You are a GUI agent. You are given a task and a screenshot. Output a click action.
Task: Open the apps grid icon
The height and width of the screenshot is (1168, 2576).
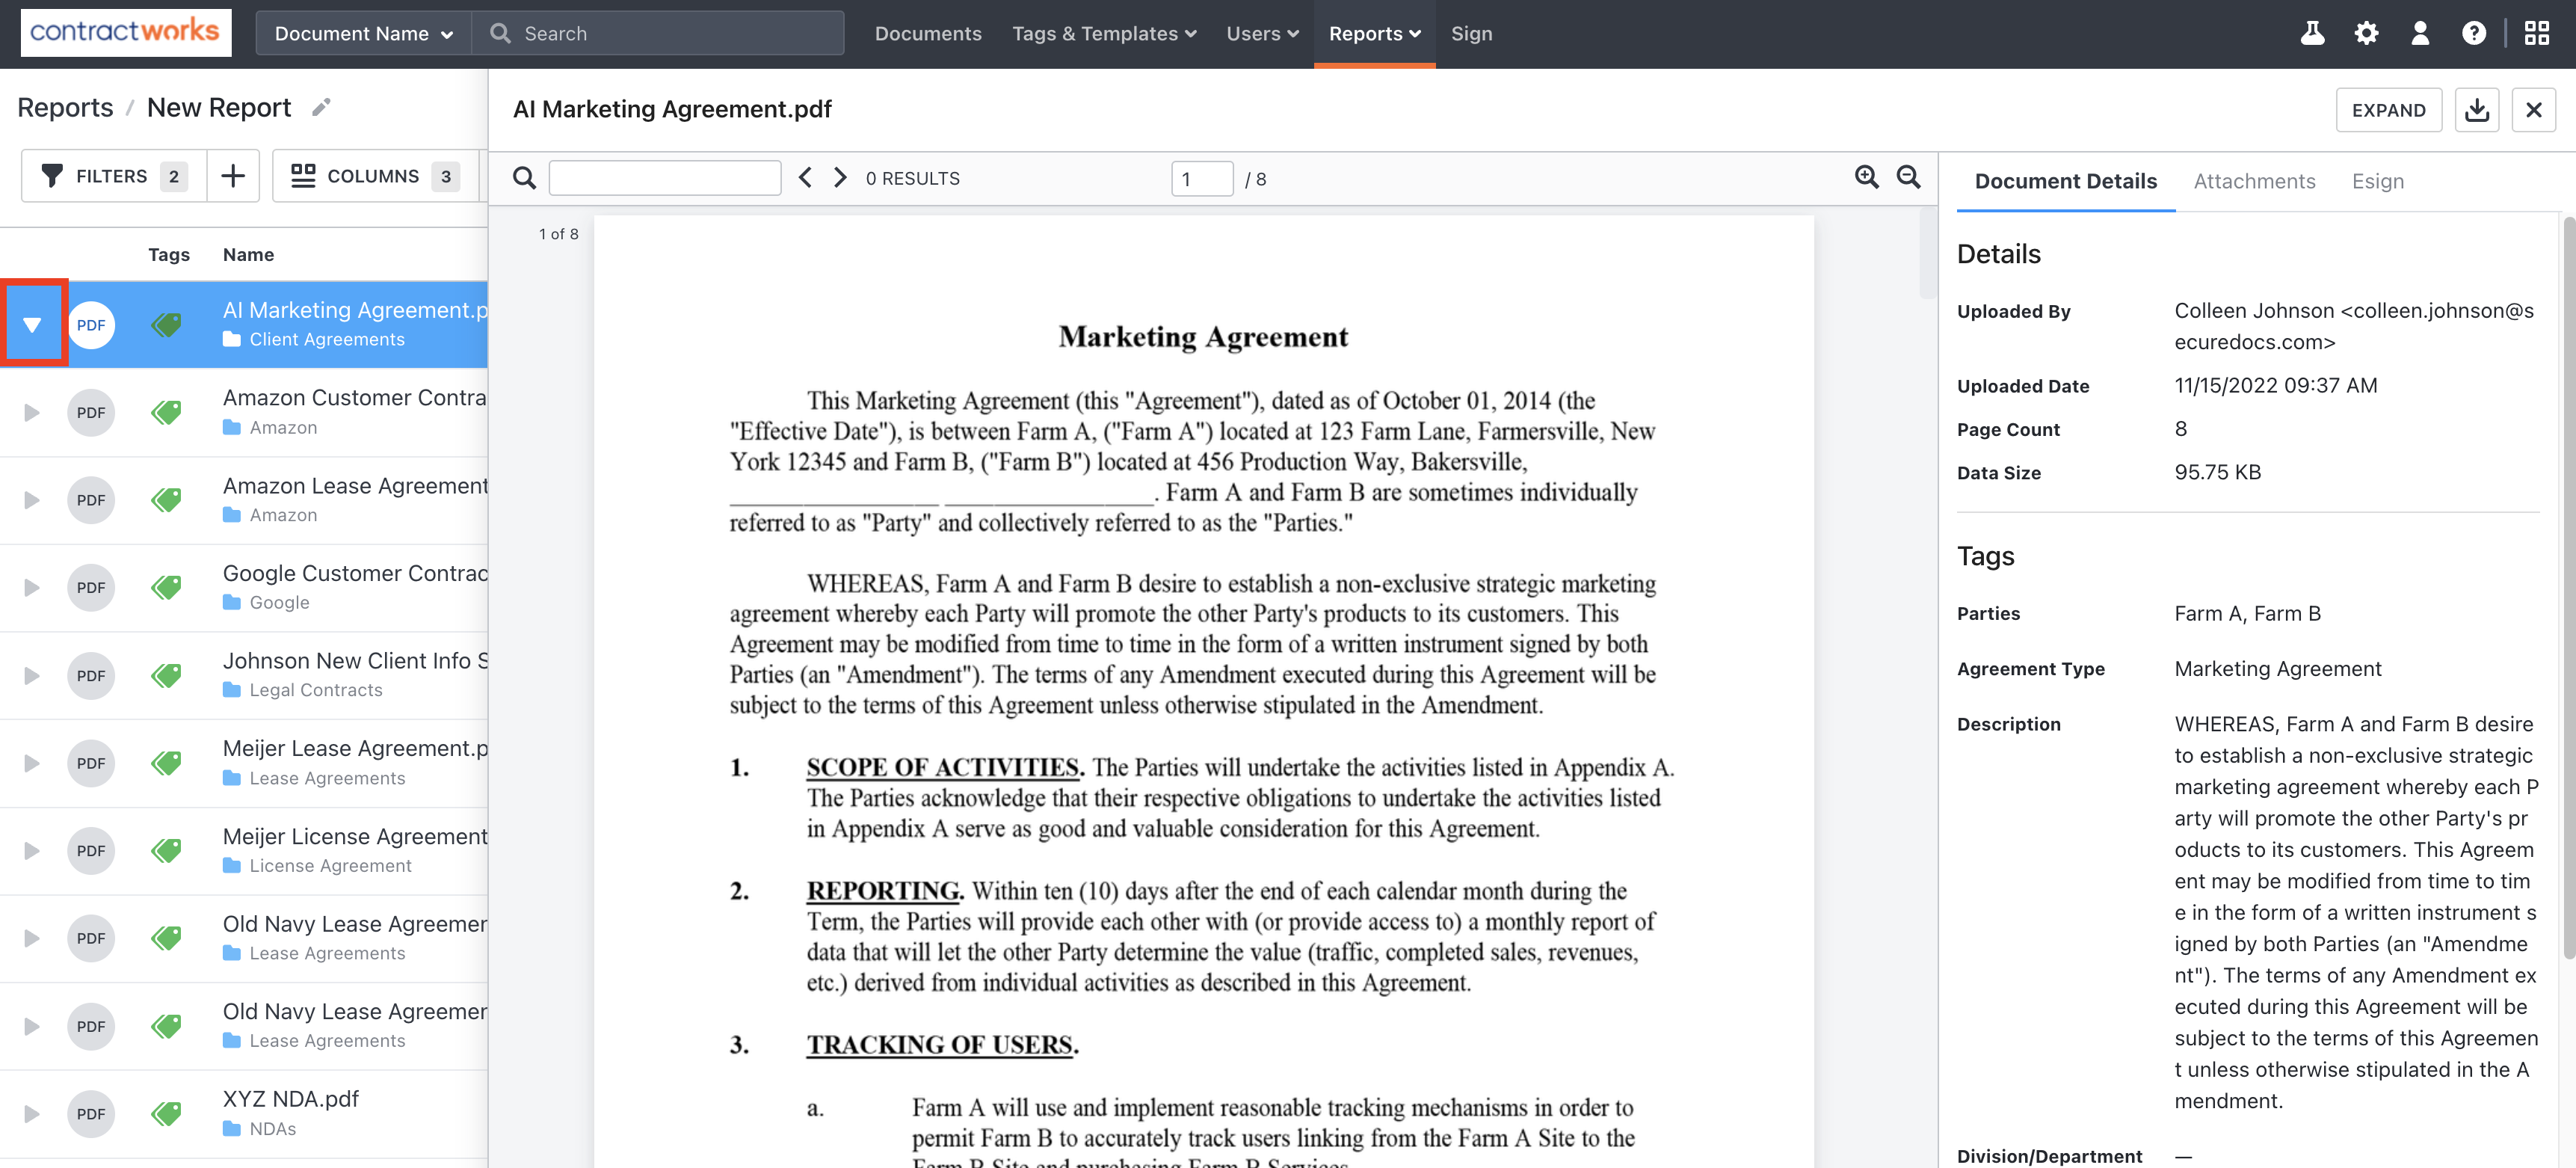(x=2536, y=33)
